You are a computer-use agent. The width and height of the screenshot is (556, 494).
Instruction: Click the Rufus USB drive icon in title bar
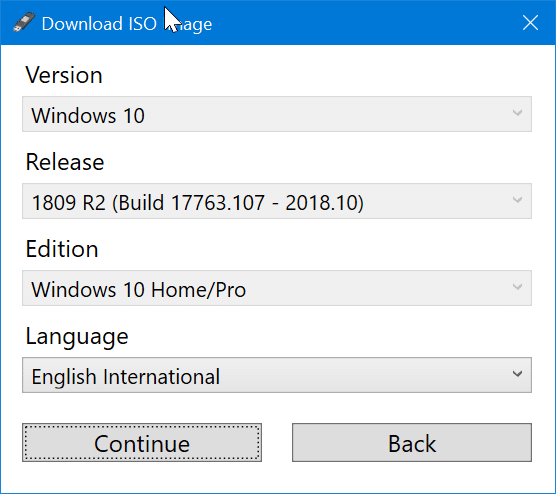pos(24,22)
